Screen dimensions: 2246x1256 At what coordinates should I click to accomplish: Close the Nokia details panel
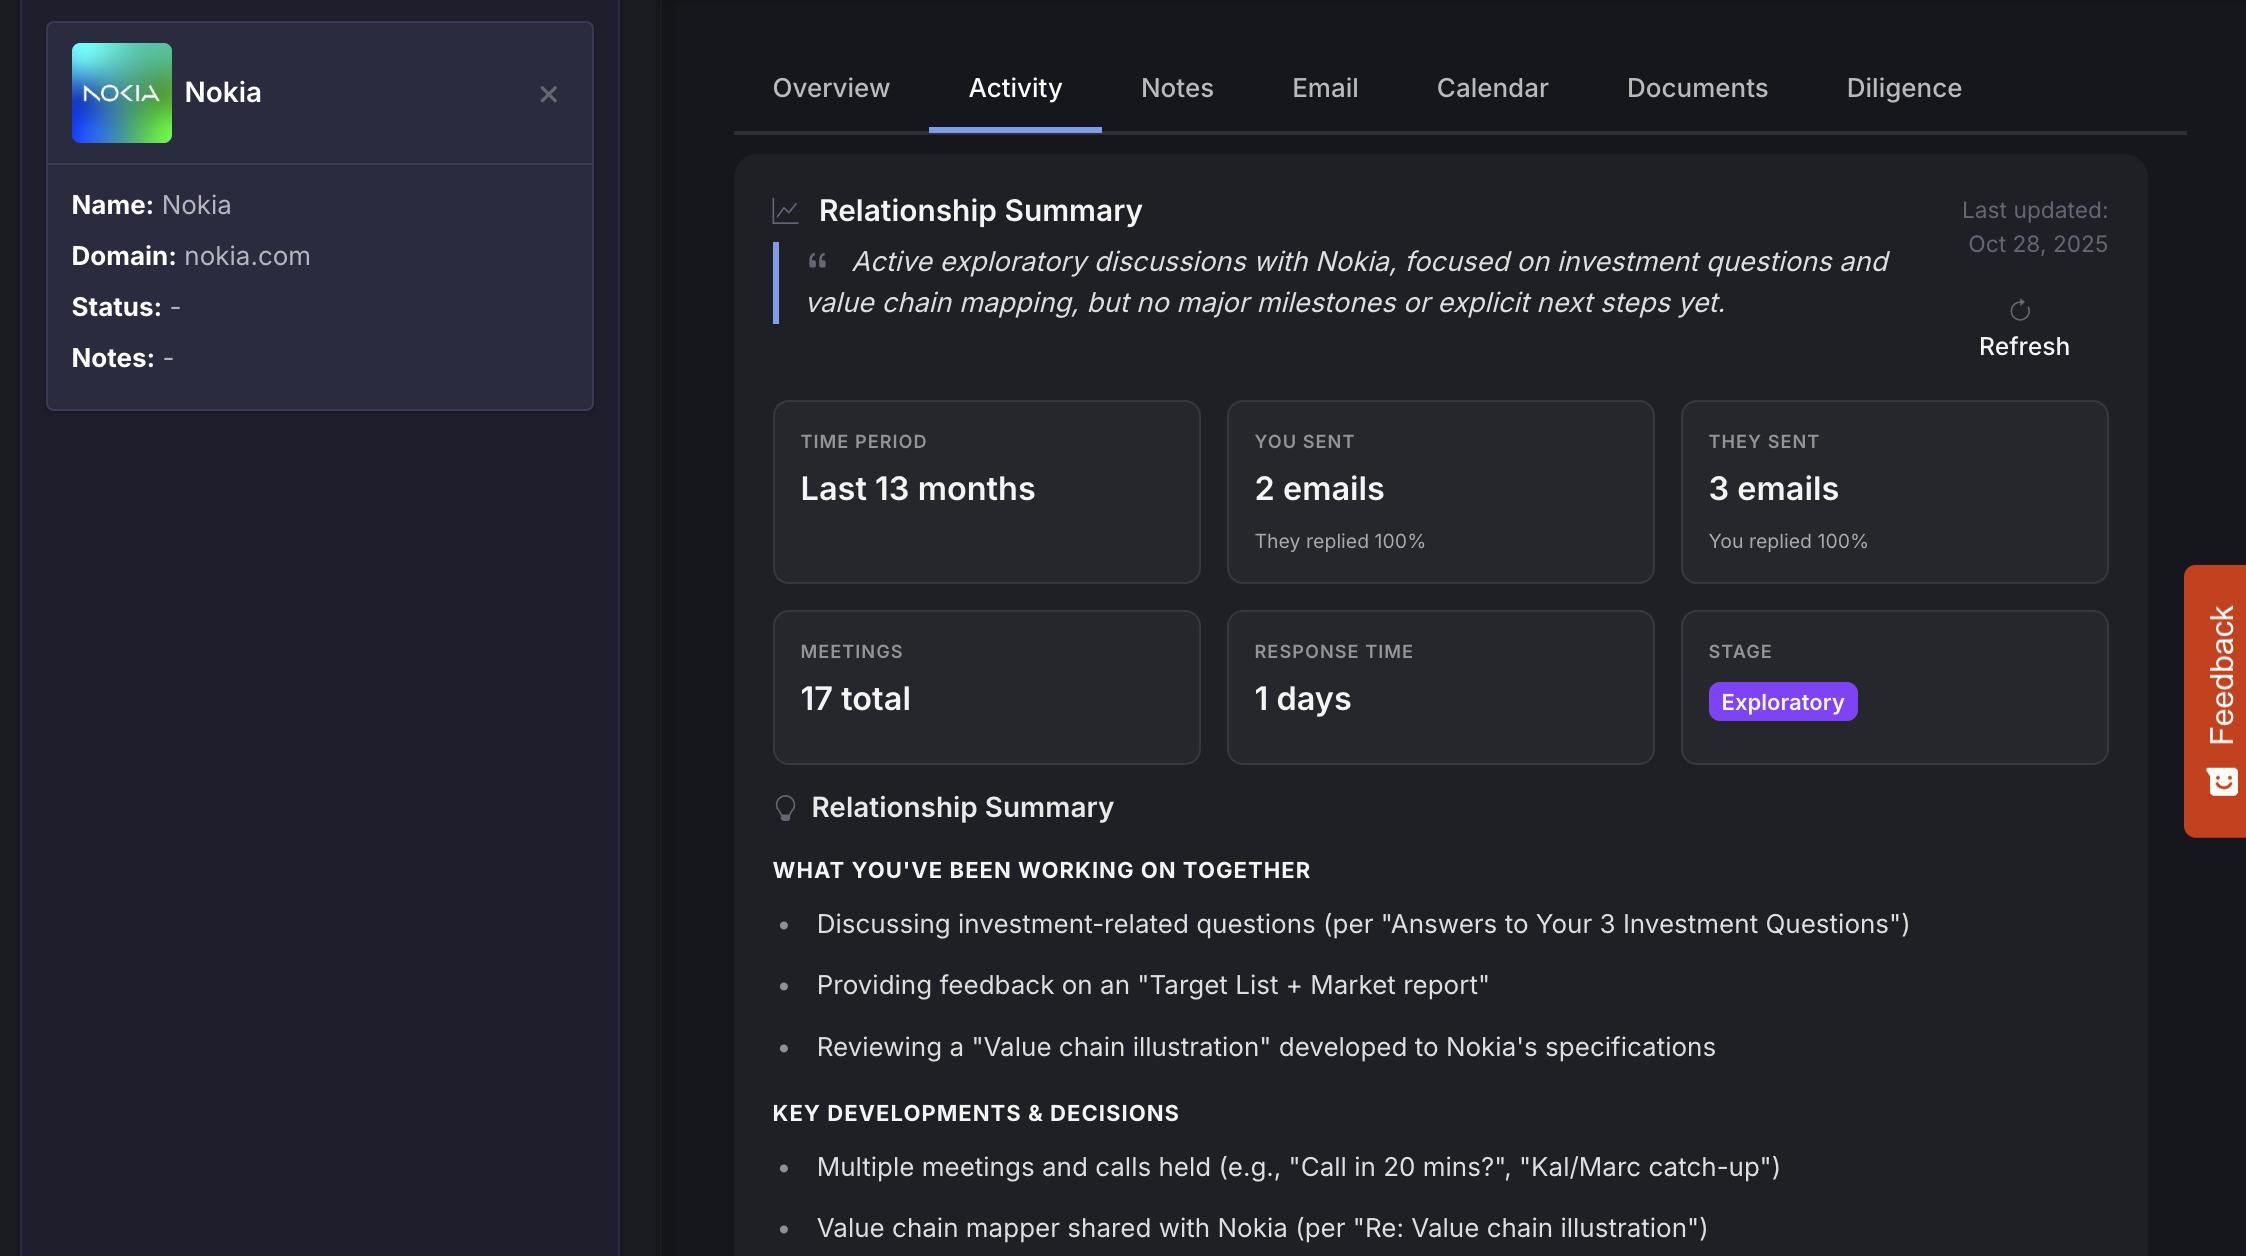tap(549, 93)
